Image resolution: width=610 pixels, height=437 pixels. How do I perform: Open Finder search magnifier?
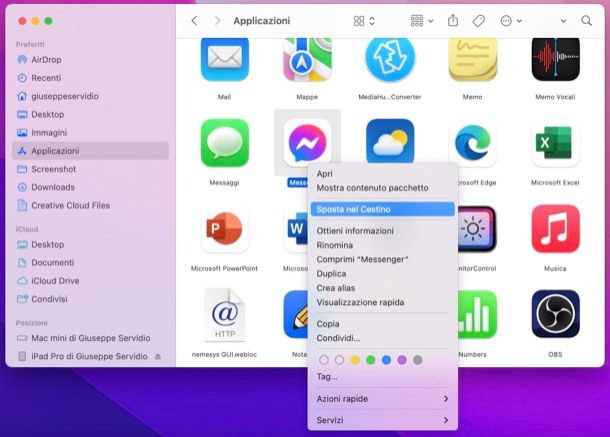(x=587, y=21)
